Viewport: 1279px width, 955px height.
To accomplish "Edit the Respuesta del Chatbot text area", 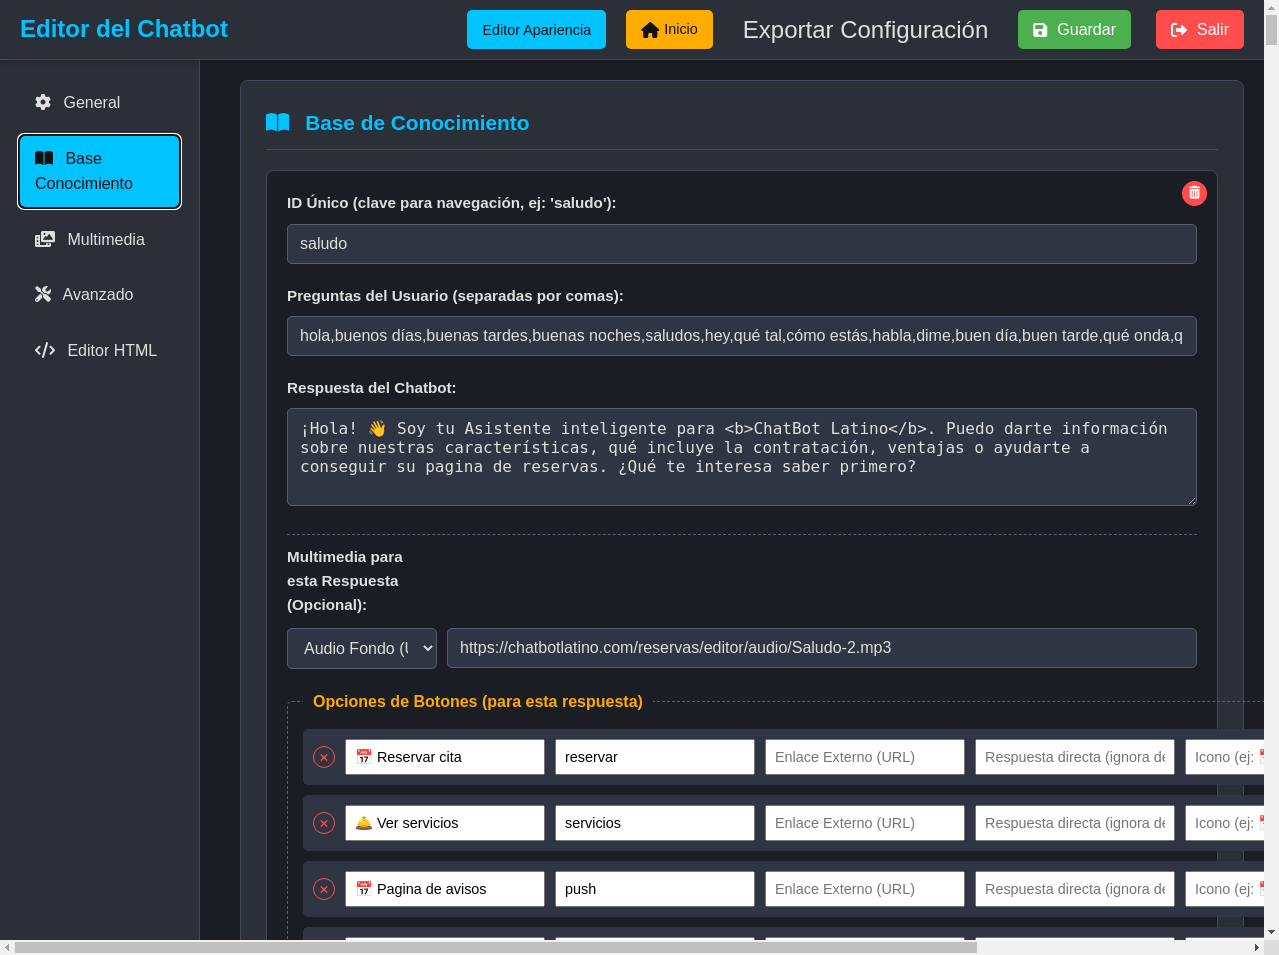I will coord(741,456).
